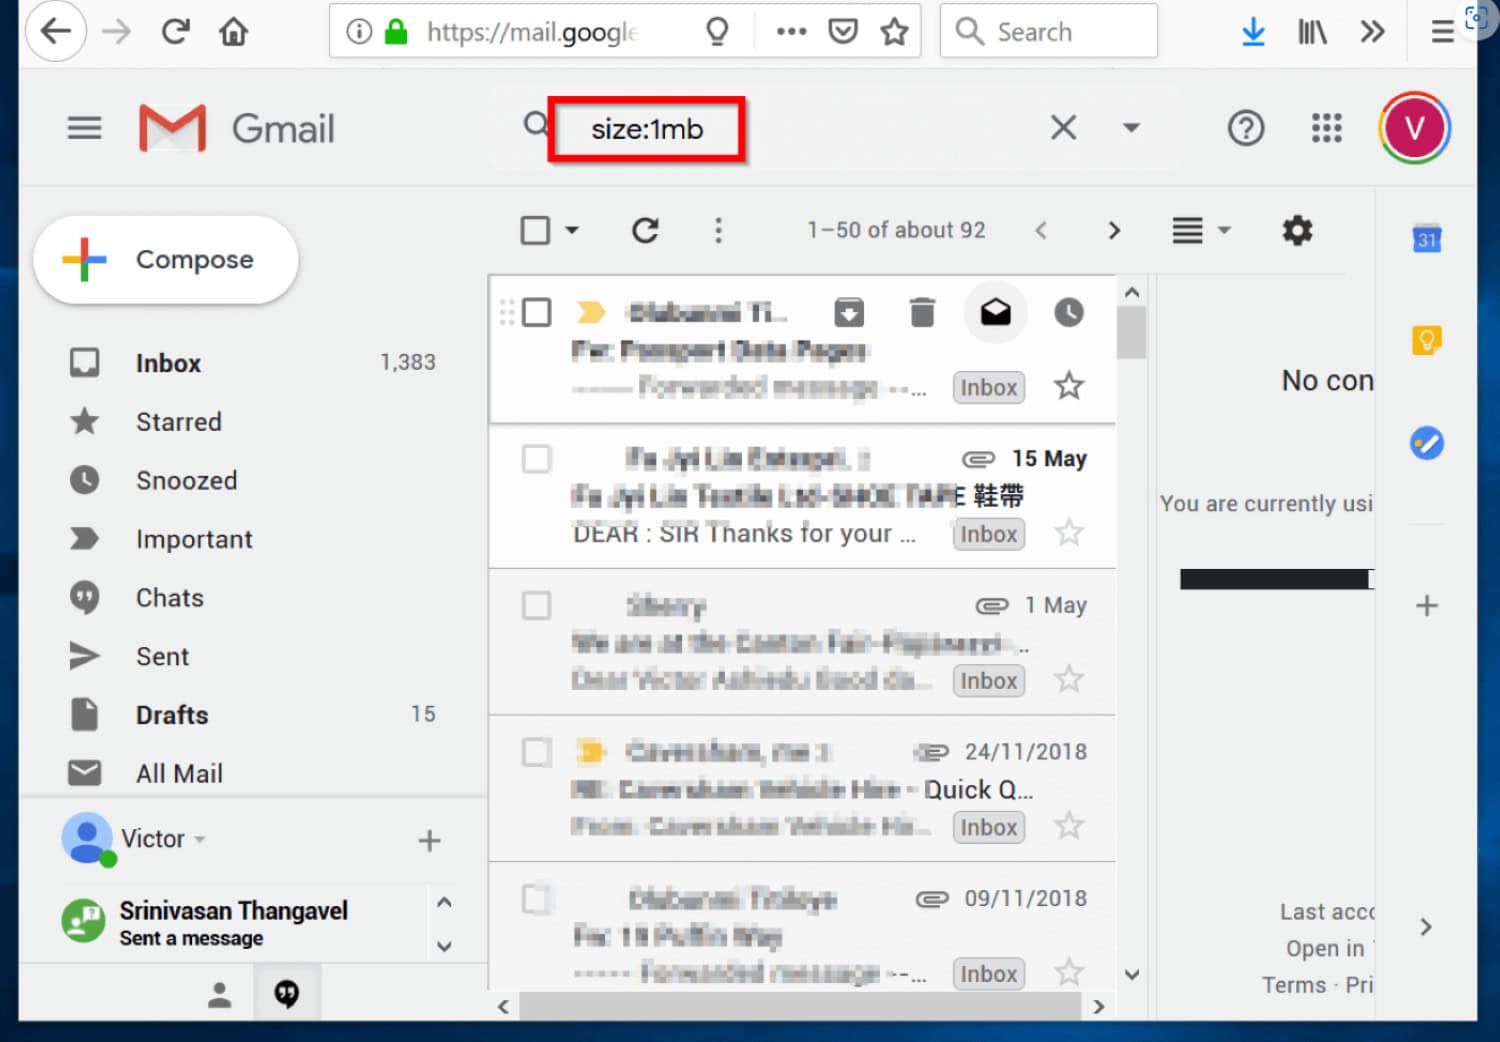The image size is (1500, 1042).
Task: Star the first email in list
Action: [x=1069, y=386]
